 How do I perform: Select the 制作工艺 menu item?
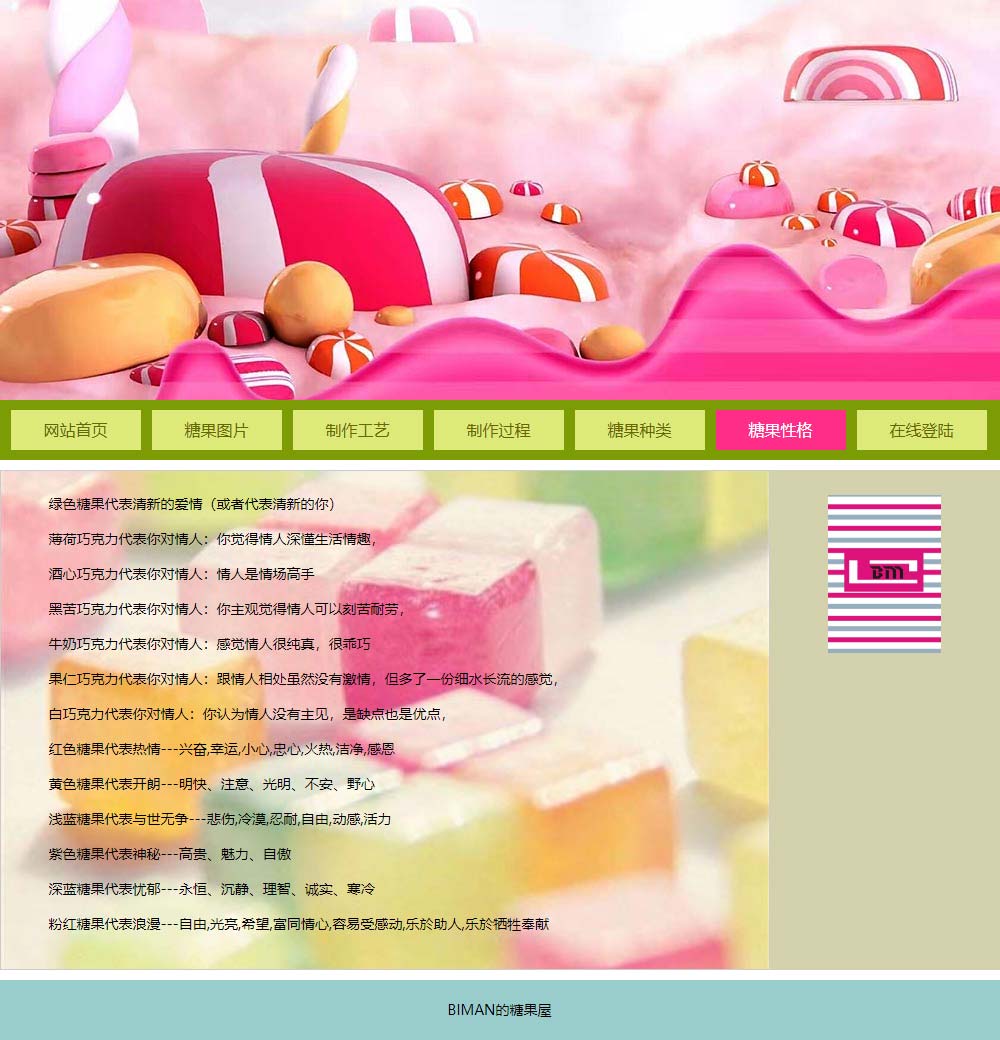point(357,430)
